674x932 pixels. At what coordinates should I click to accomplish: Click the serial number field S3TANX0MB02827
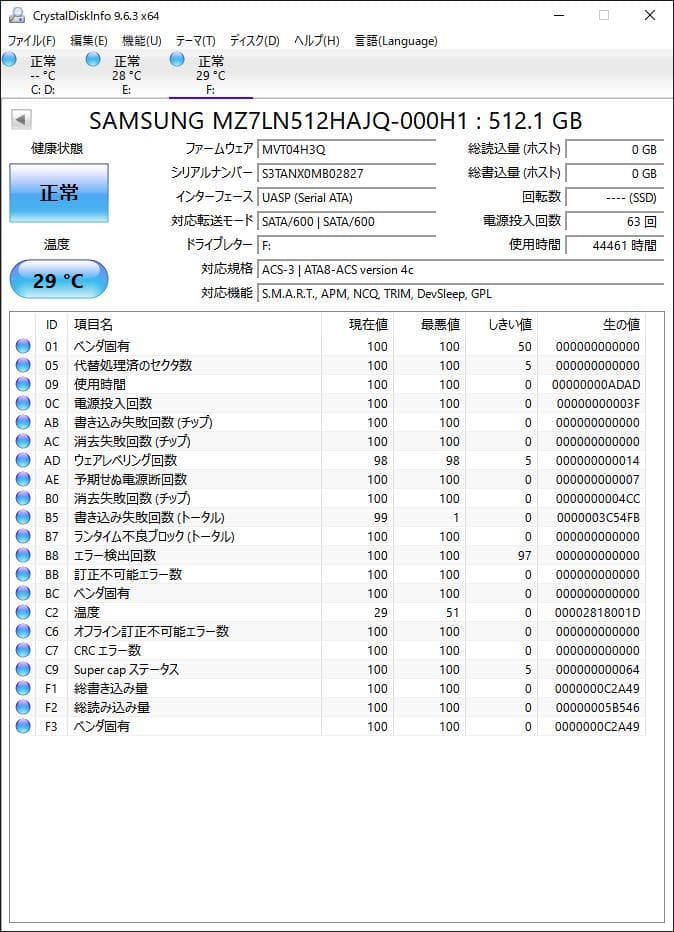(347, 174)
